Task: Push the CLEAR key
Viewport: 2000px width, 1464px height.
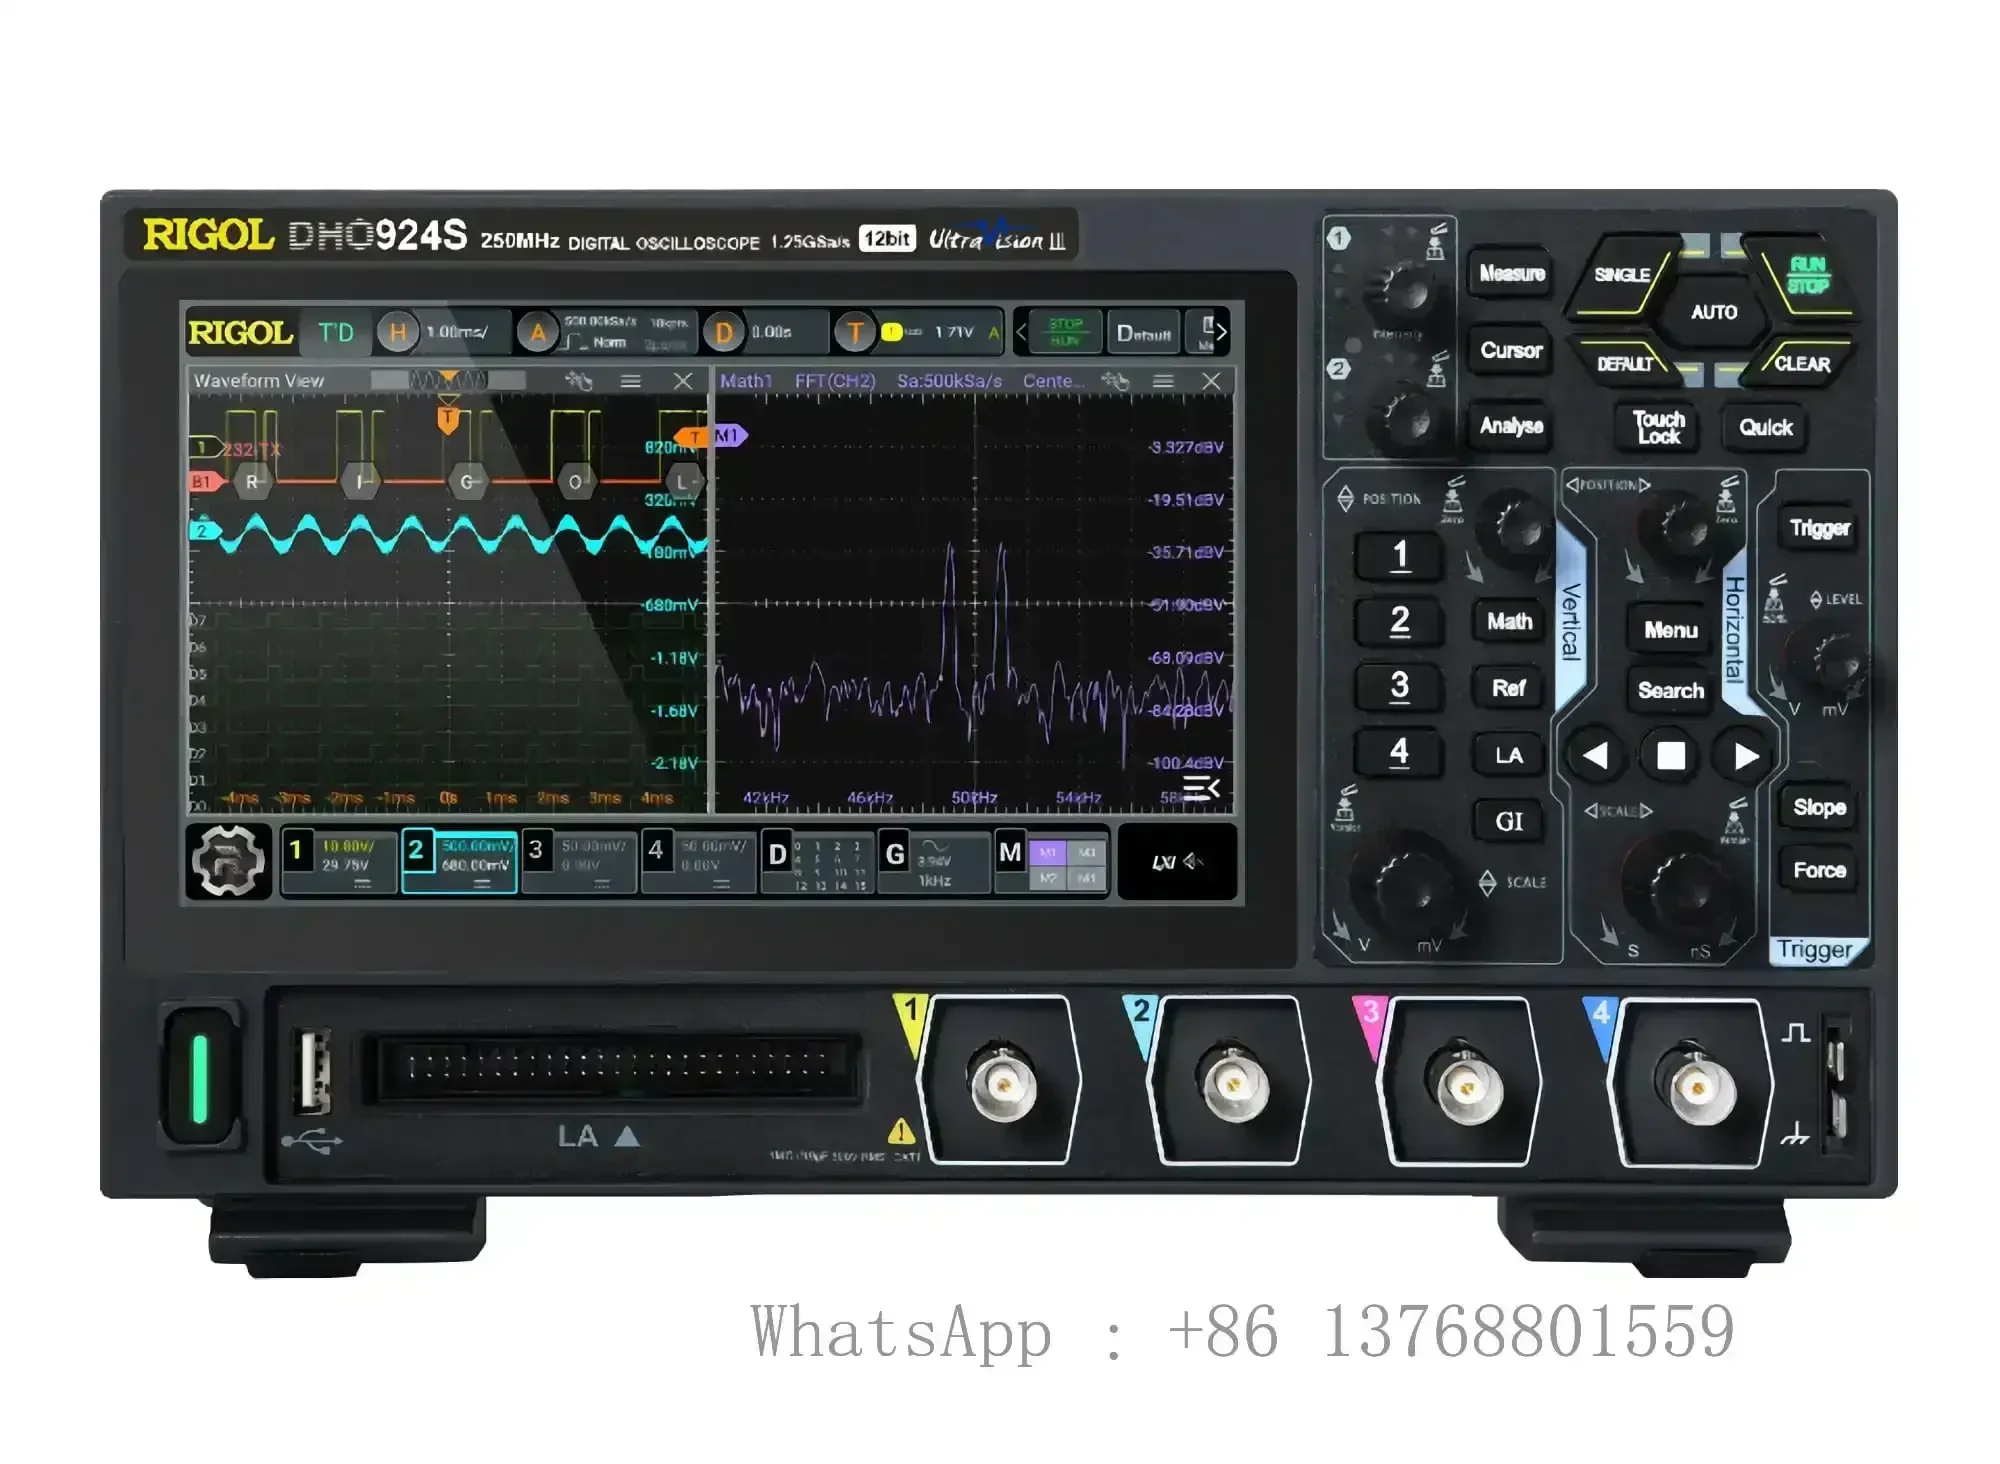Action: [x=1801, y=364]
